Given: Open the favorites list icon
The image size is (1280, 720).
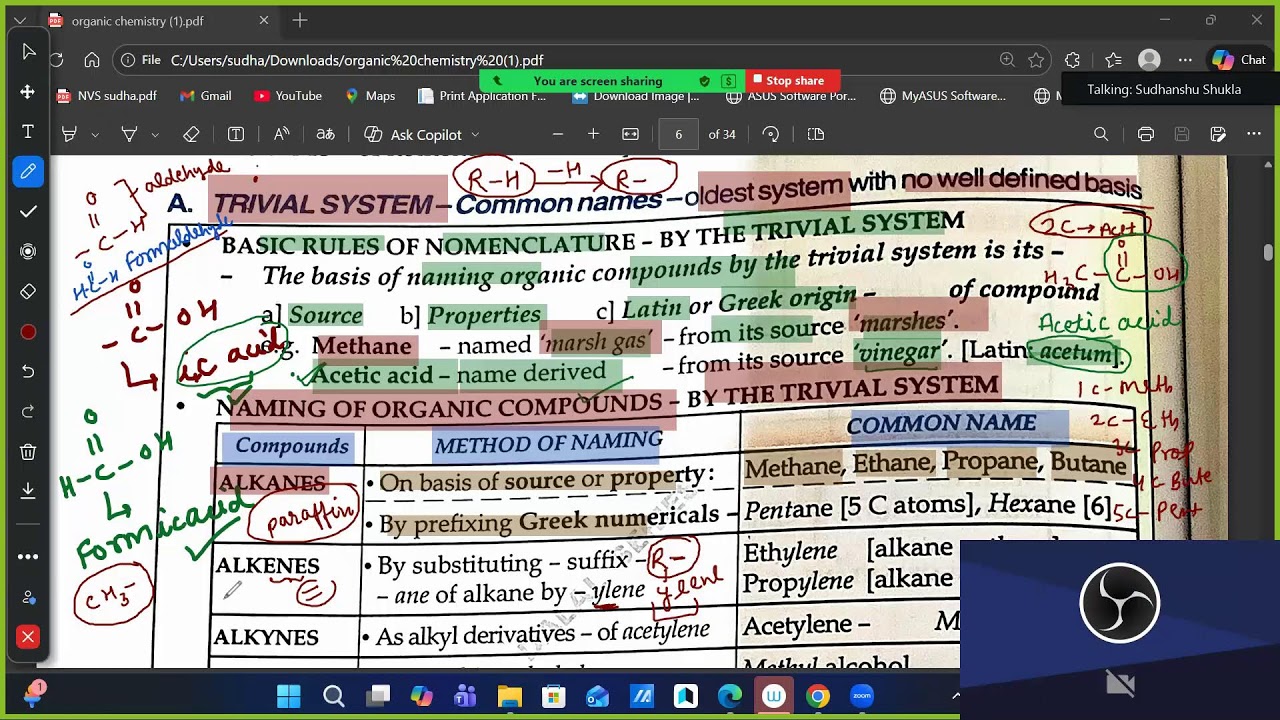Looking at the screenshot, I should tap(1113, 60).
